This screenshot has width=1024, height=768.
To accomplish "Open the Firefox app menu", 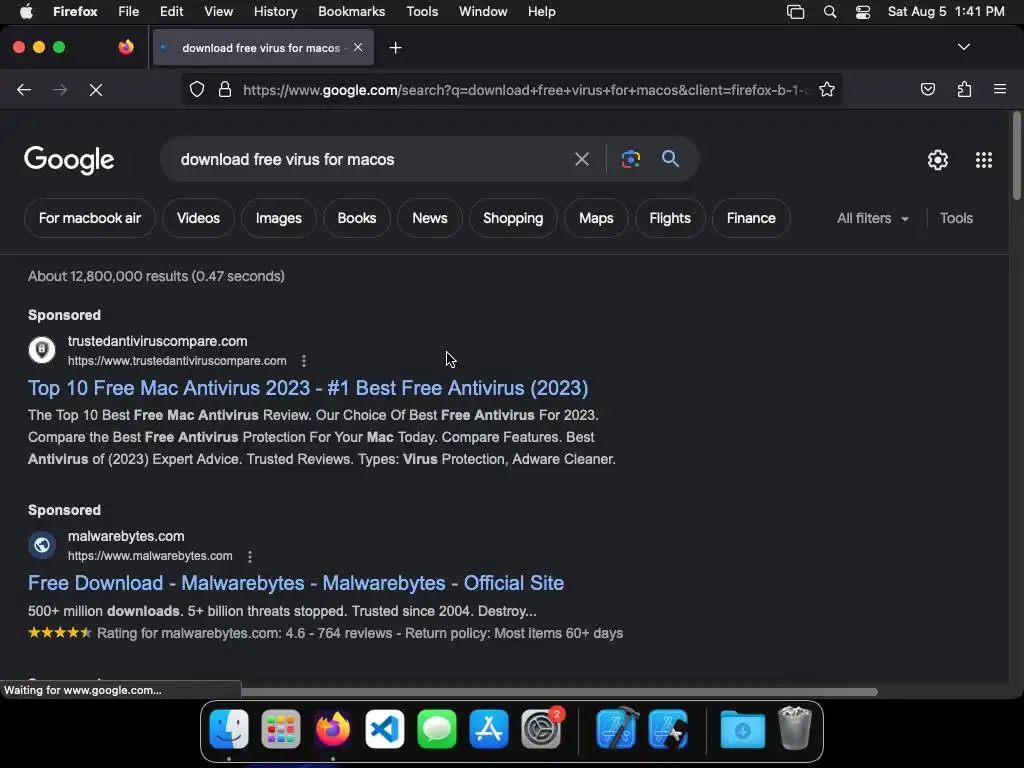I will click(x=75, y=12).
